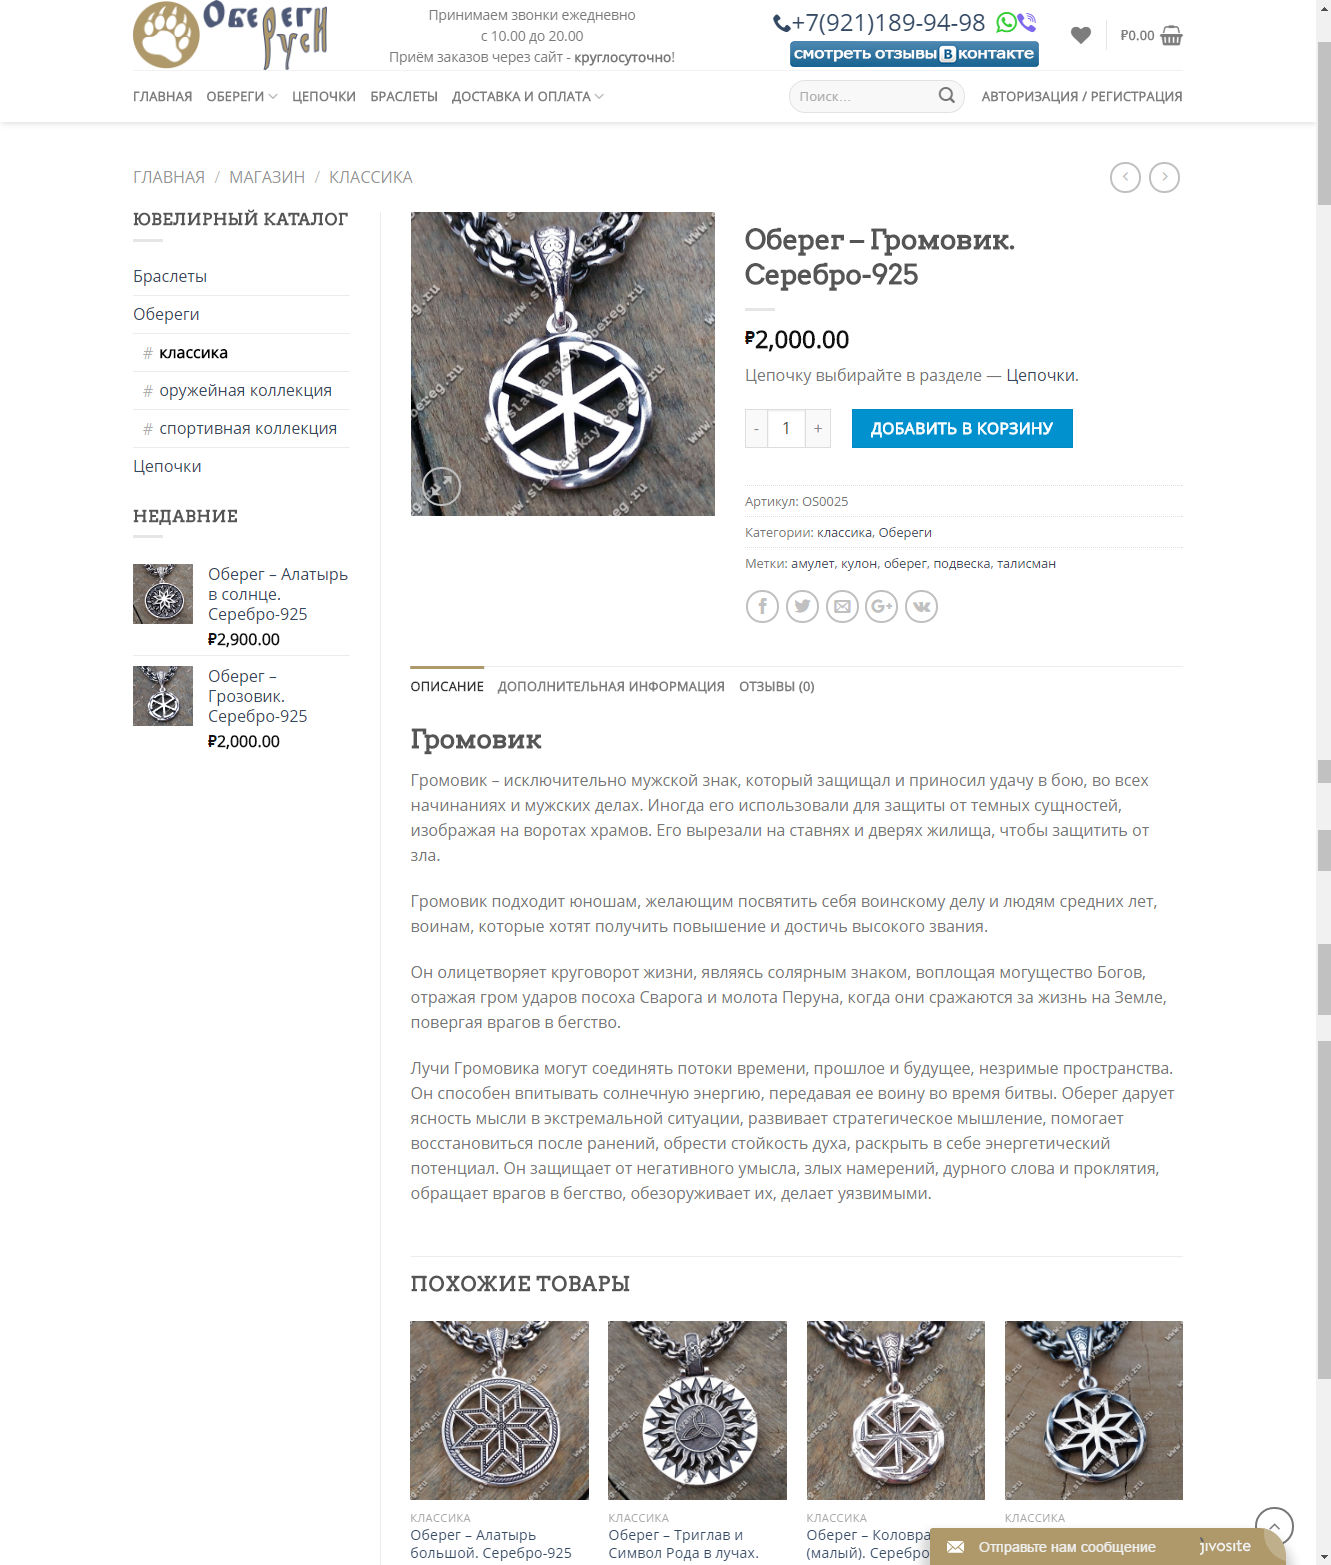
Task: Decrease quantity with minus button
Action: point(756,428)
